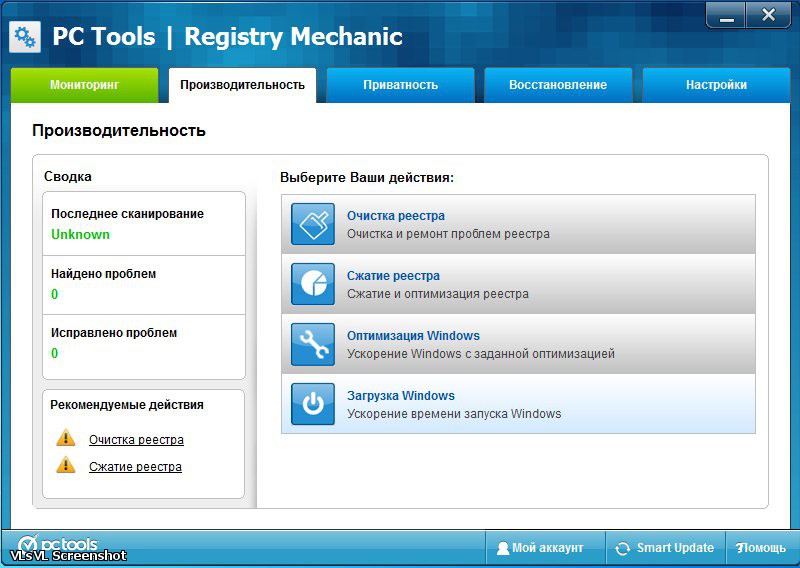The width and height of the screenshot is (800, 568).
Task: Minimize the Registry Mechanic window
Action: click(x=725, y=15)
